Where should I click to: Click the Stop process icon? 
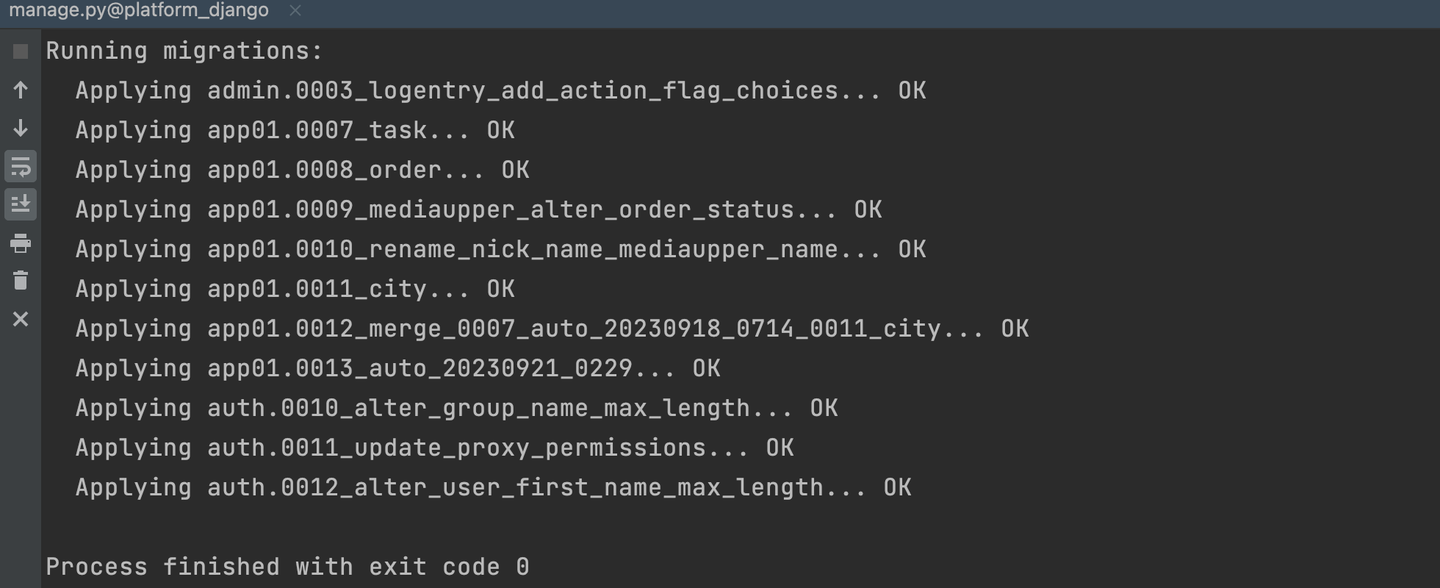click(19, 51)
